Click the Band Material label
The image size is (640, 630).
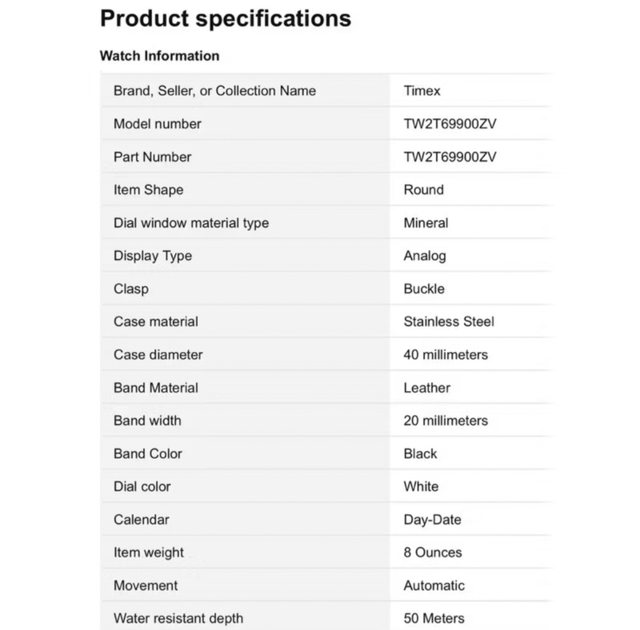156,388
